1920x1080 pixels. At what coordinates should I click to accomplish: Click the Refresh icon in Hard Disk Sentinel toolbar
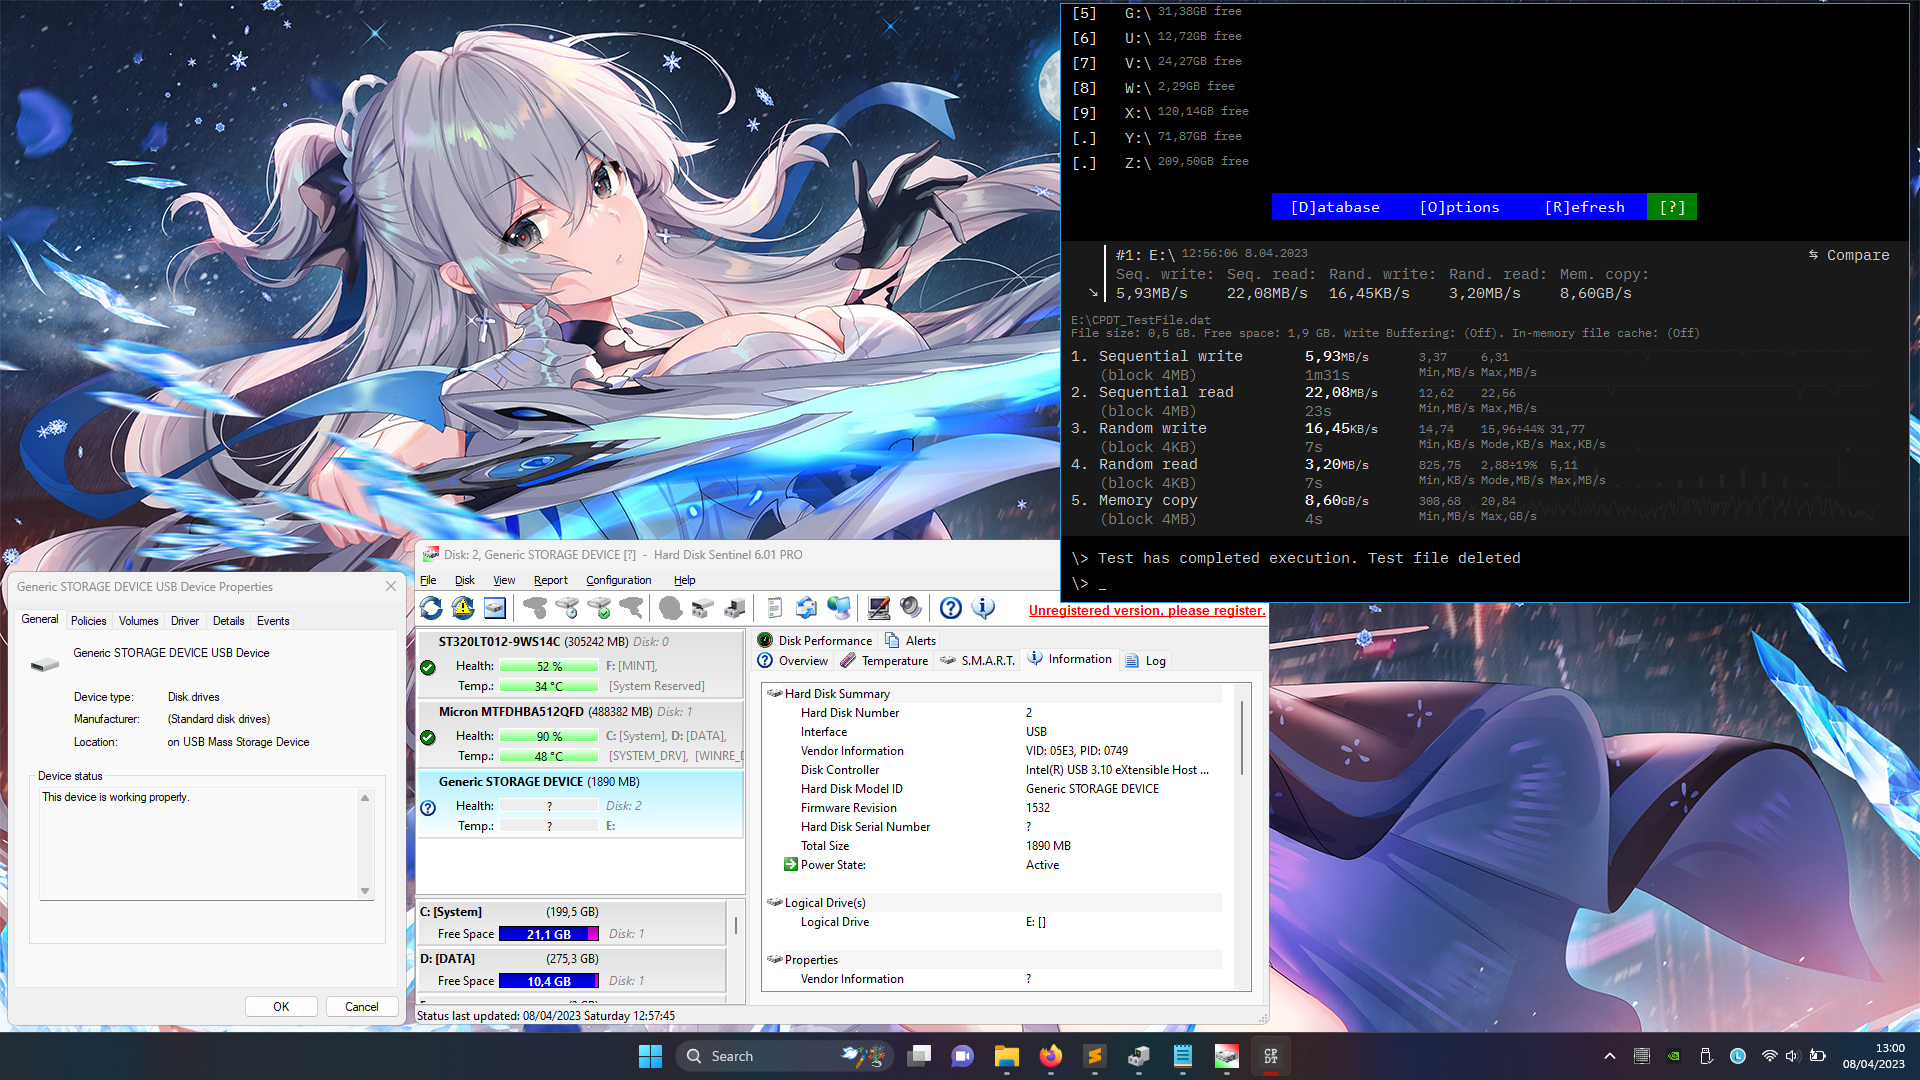coord(431,608)
